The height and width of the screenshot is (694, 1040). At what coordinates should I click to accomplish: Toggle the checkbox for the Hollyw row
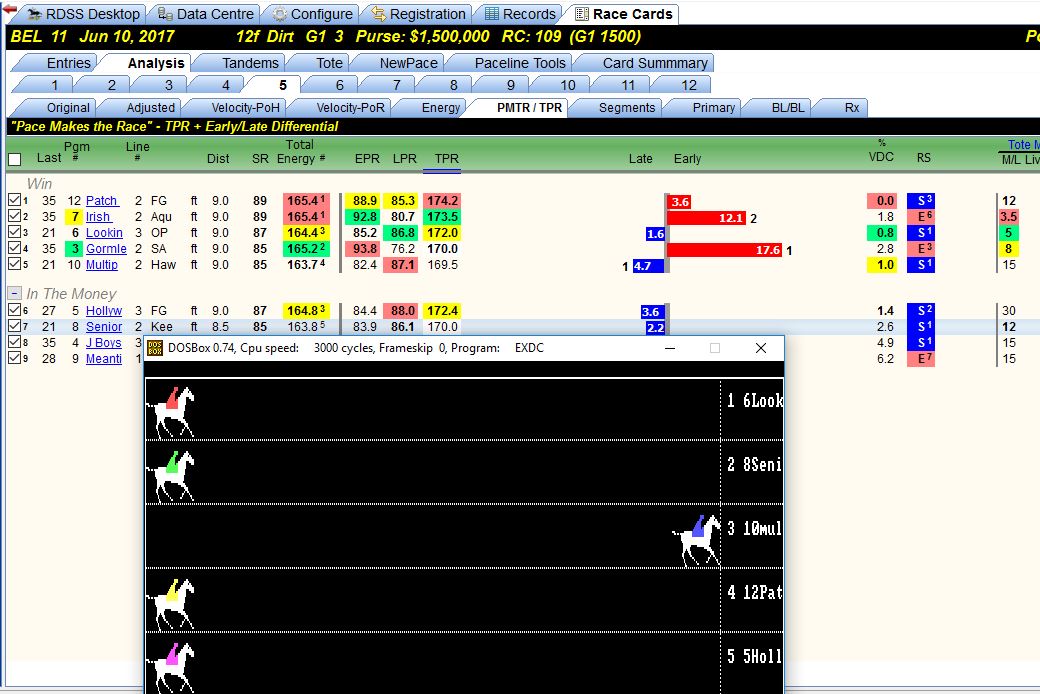[x=14, y=310]
